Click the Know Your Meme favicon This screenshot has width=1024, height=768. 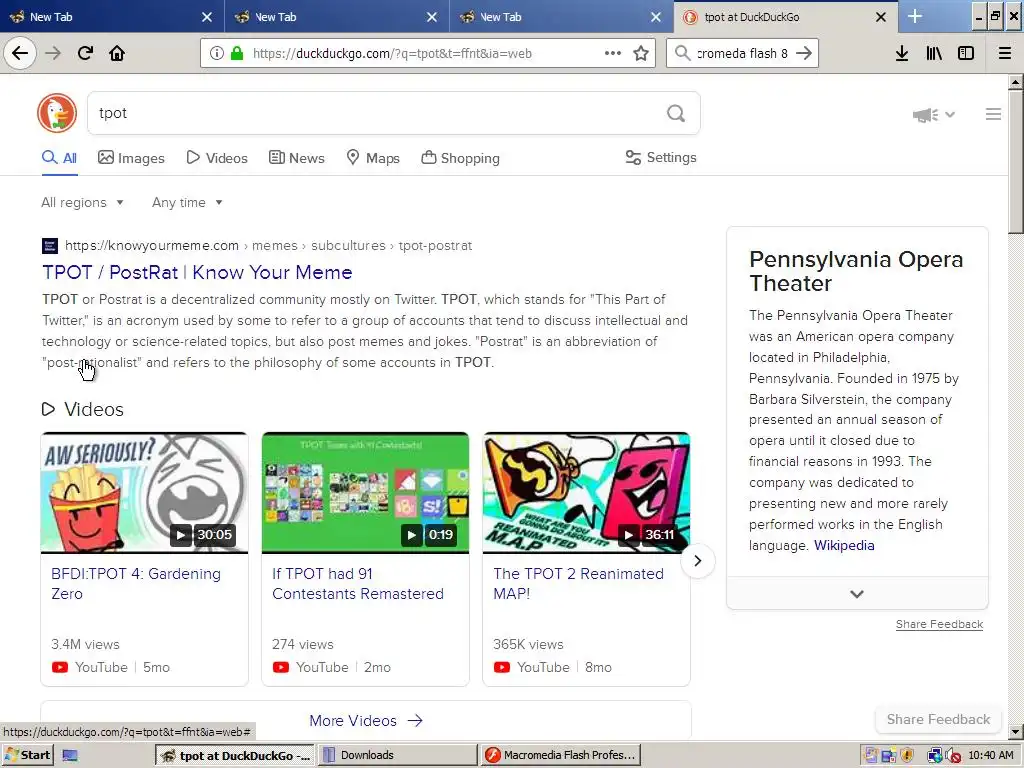[x=50, y=246]
